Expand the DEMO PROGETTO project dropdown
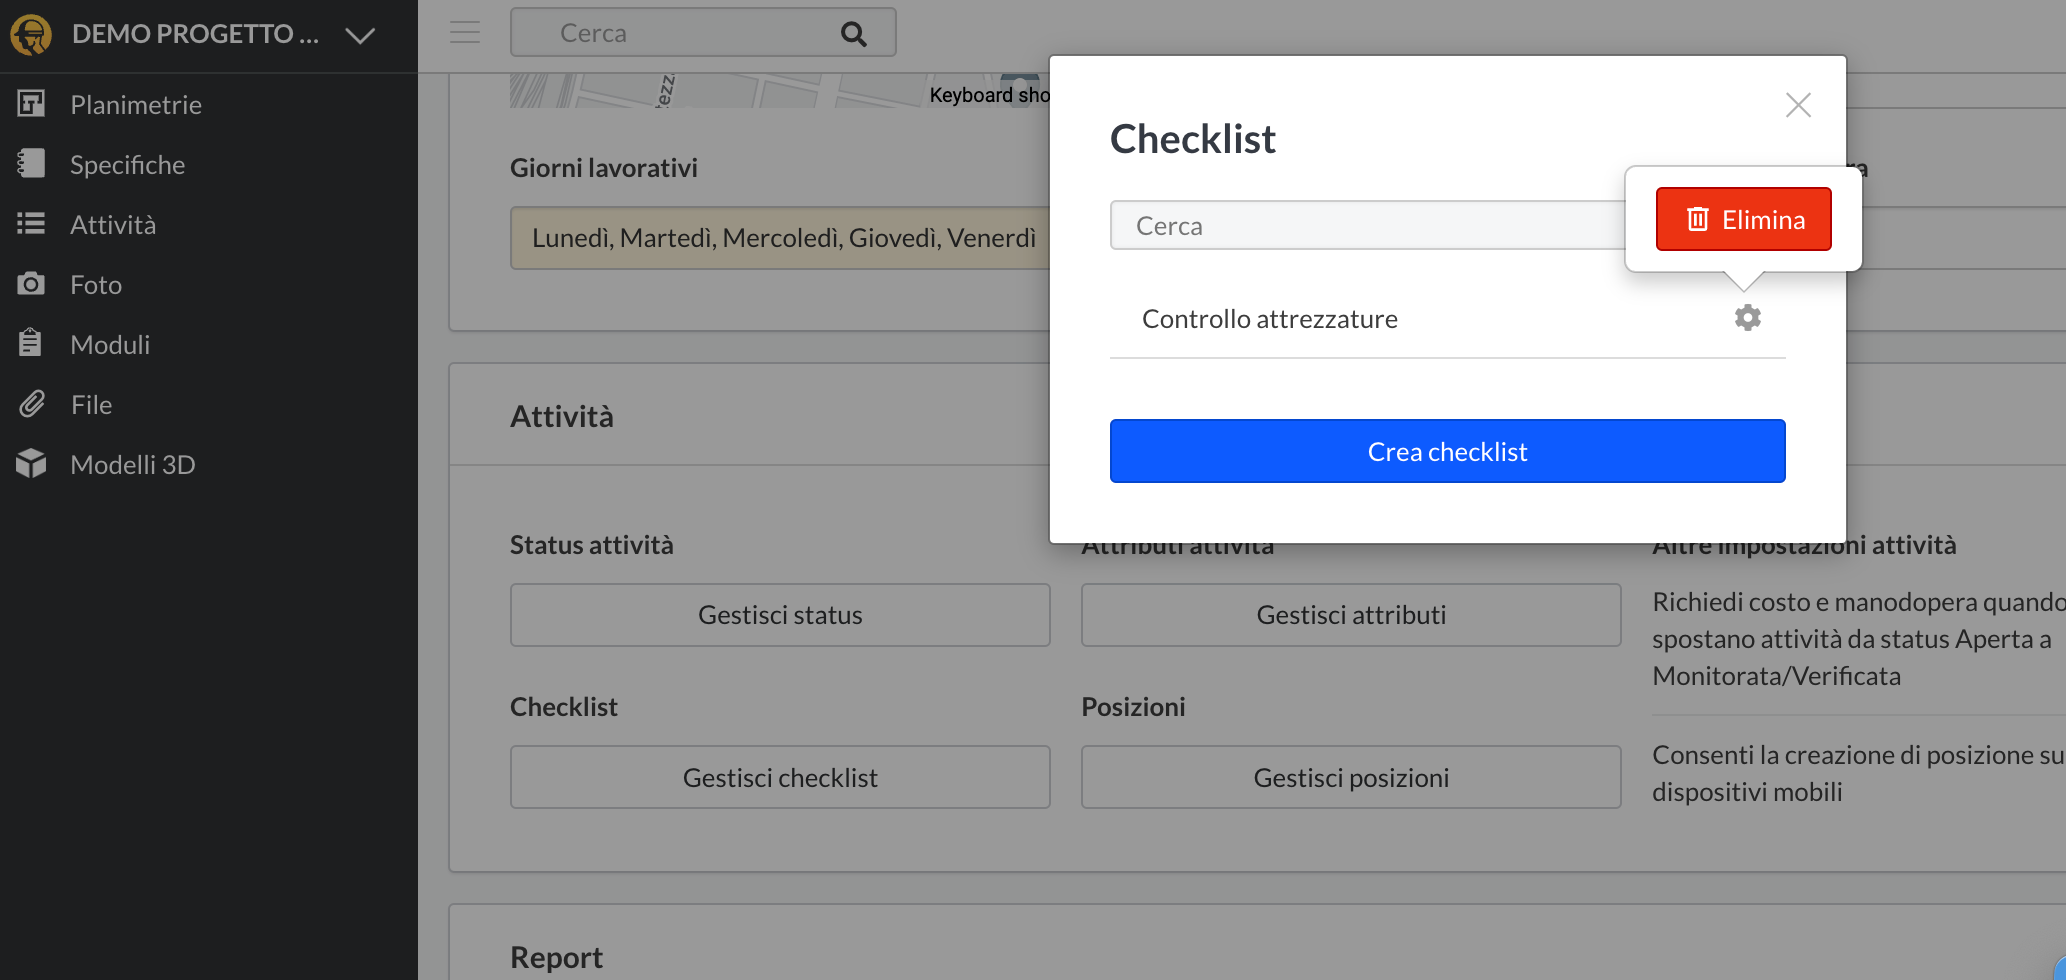 click(x=359, y=36)
